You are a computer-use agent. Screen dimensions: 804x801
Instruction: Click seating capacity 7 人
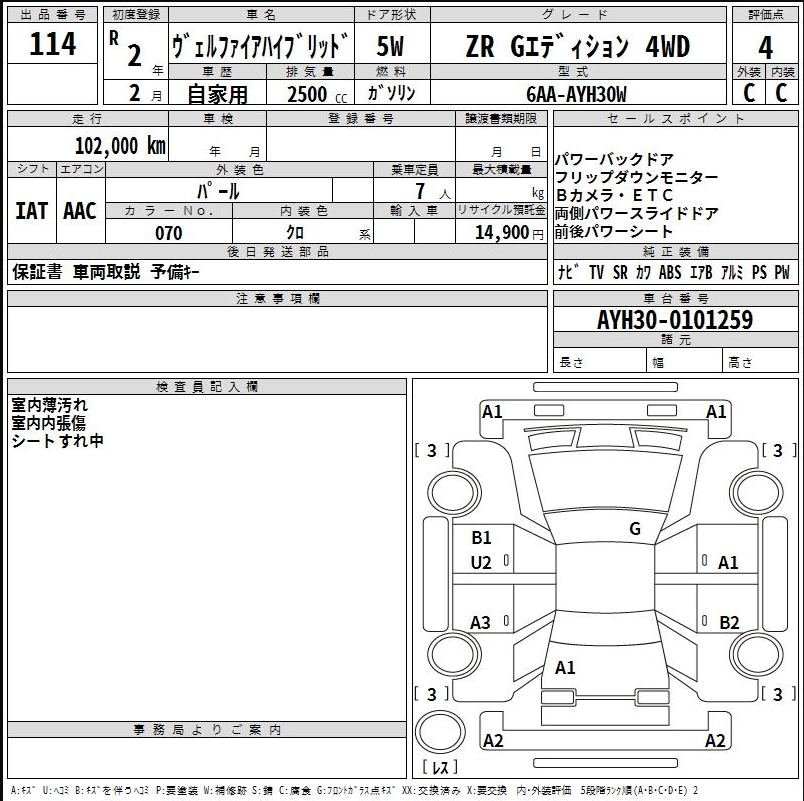point(432,191)
